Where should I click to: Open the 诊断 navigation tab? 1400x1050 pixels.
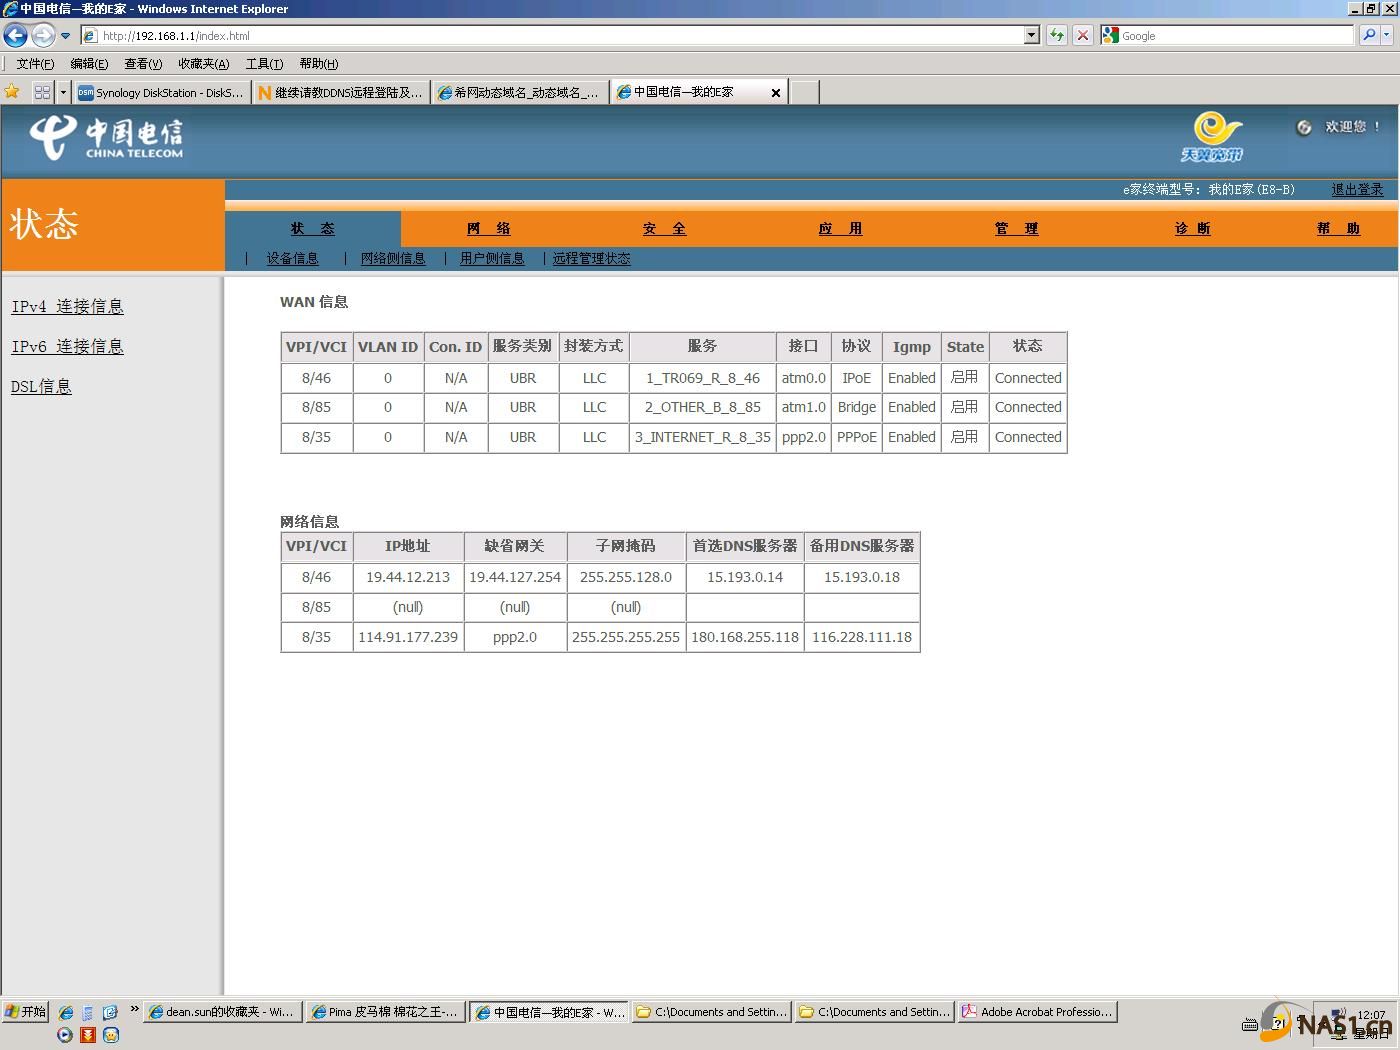1193,229
